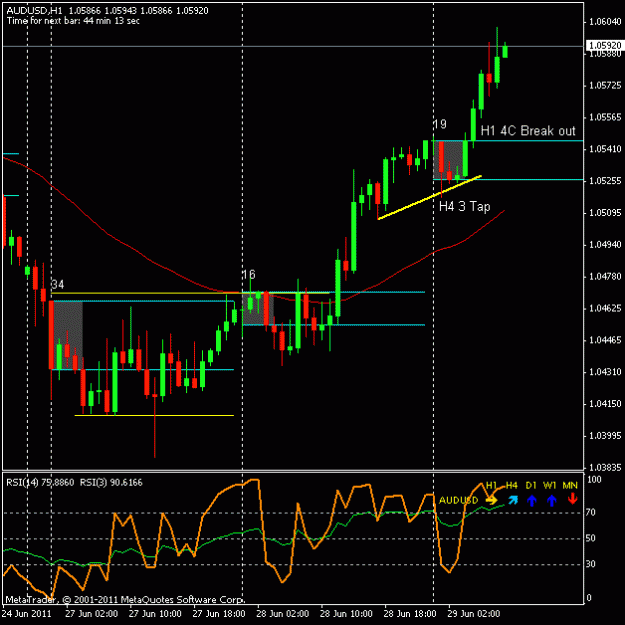
Task: Click the RSI scale value 100
Action: tap(594, 480)
